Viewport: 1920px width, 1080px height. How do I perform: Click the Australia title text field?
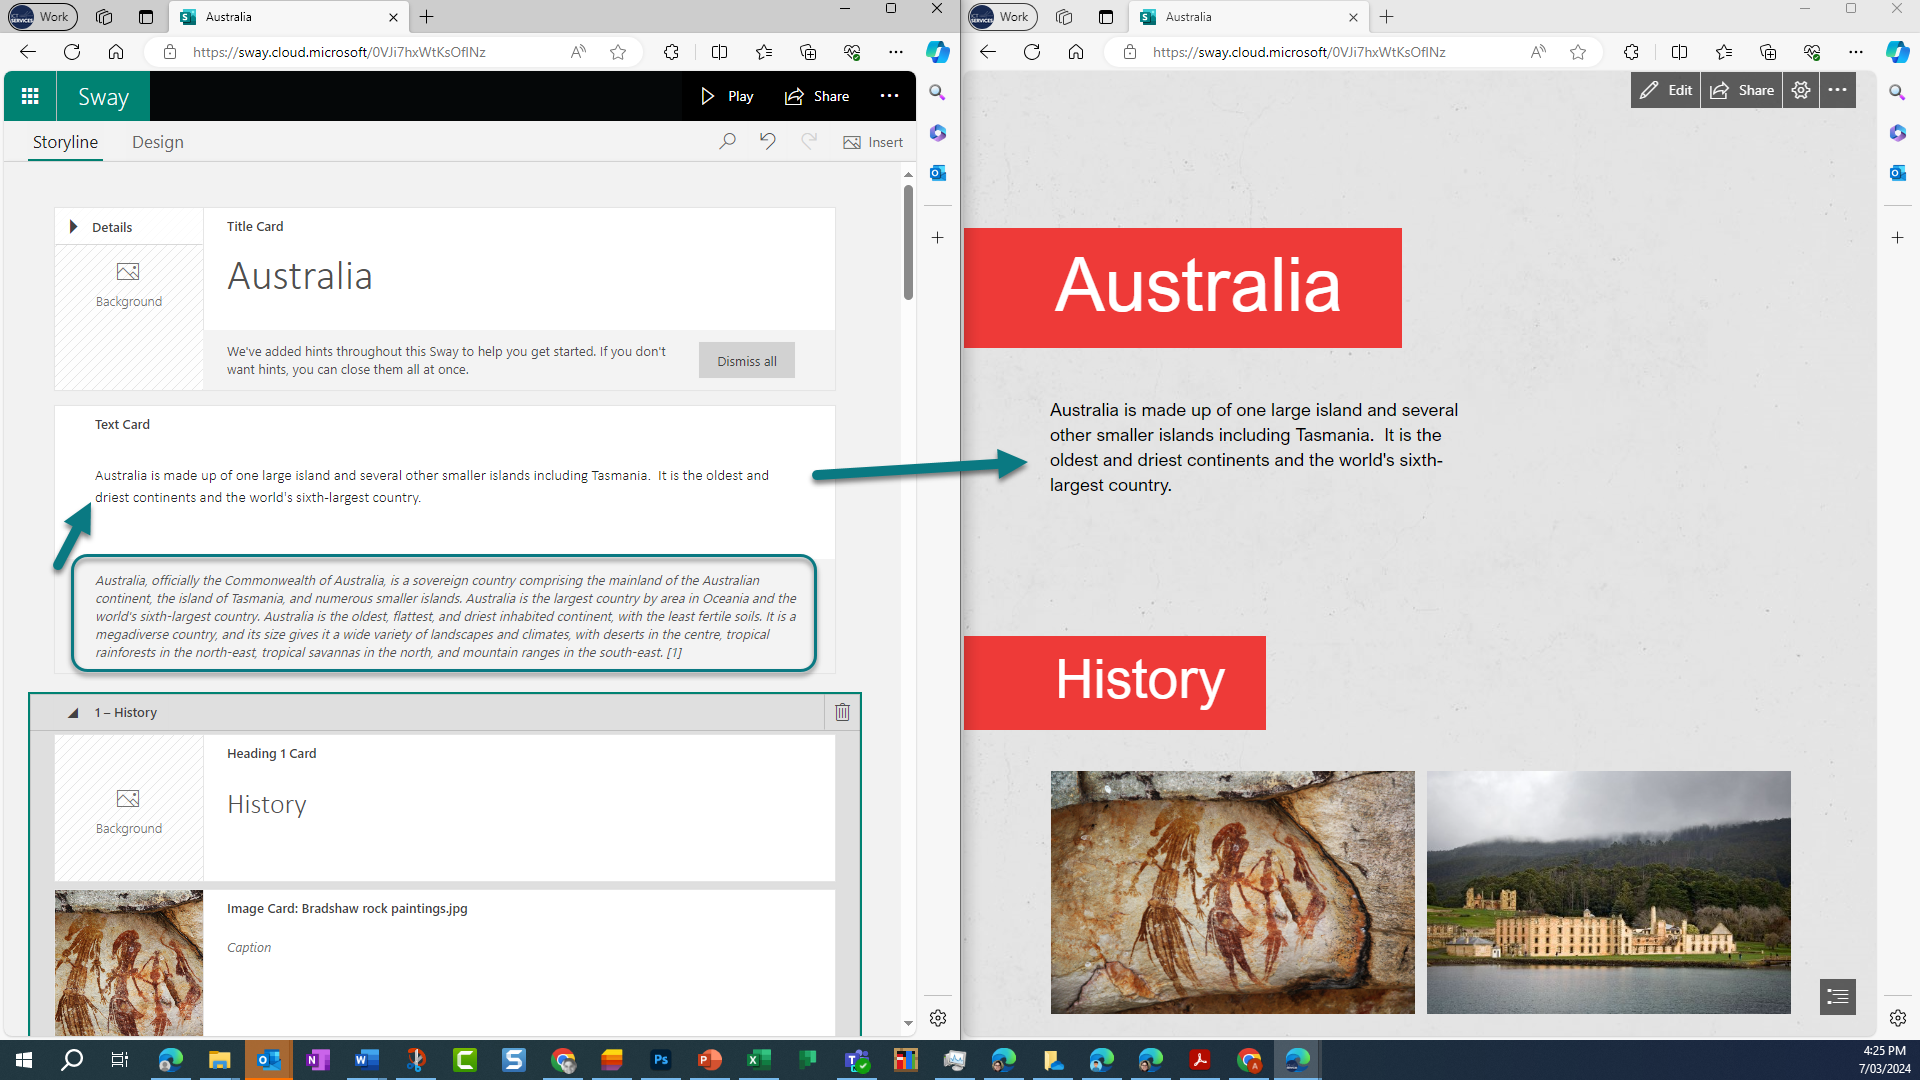pyautogui.click(x=300, y=276)
